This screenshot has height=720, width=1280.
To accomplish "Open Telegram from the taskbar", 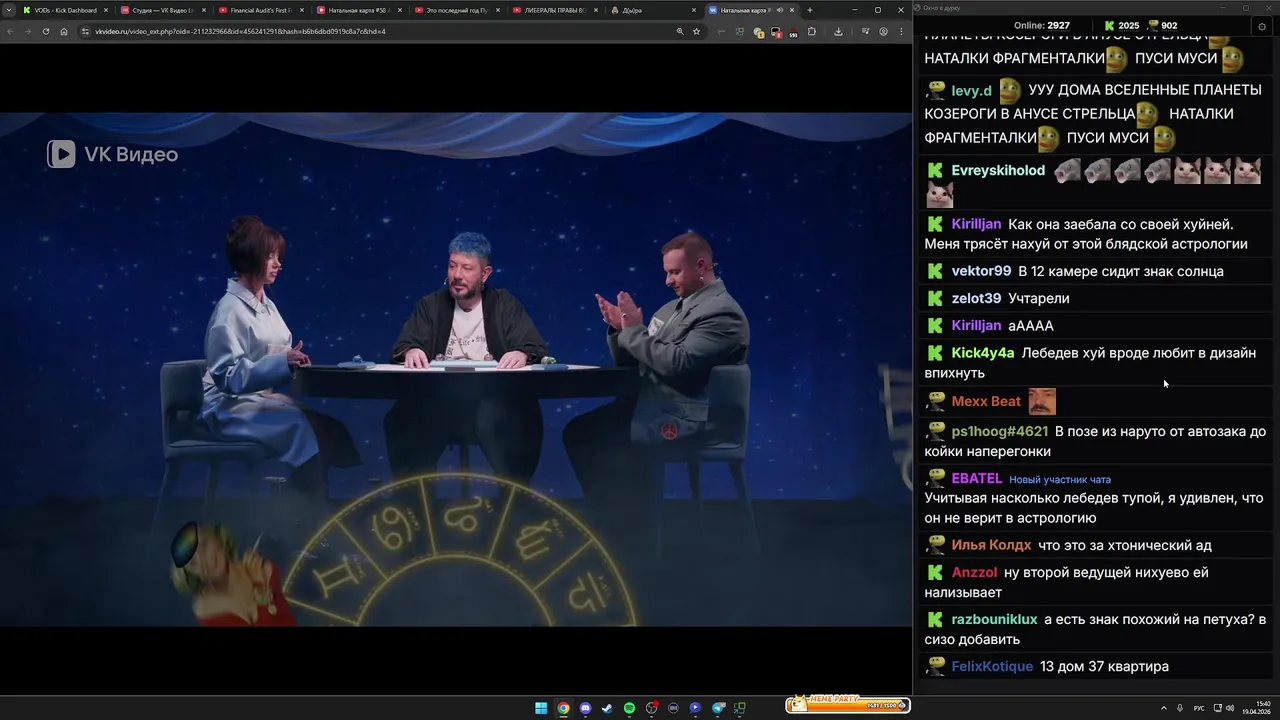I will pos(718,708).
